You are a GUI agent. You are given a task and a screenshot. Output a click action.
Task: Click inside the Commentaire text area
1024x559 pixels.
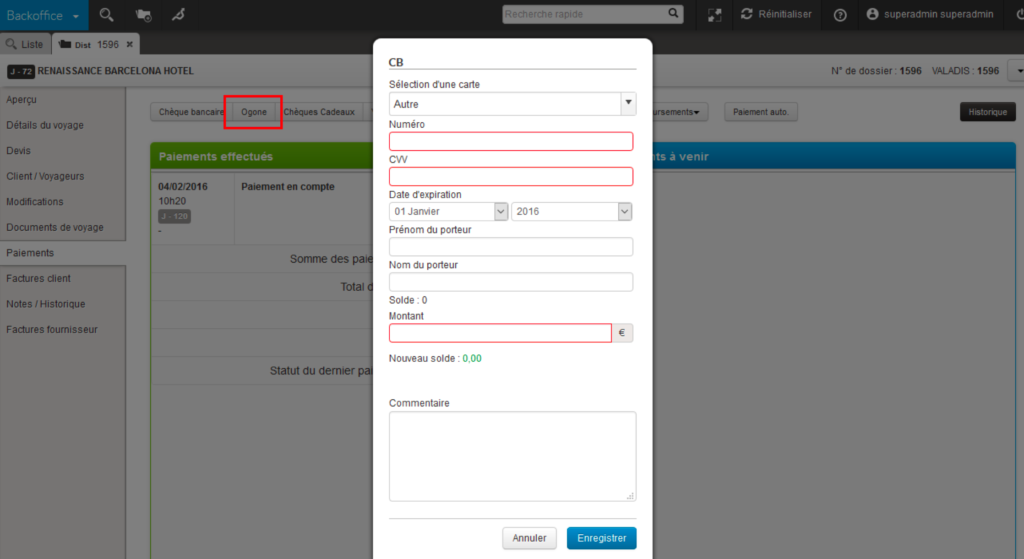(512, 455)
